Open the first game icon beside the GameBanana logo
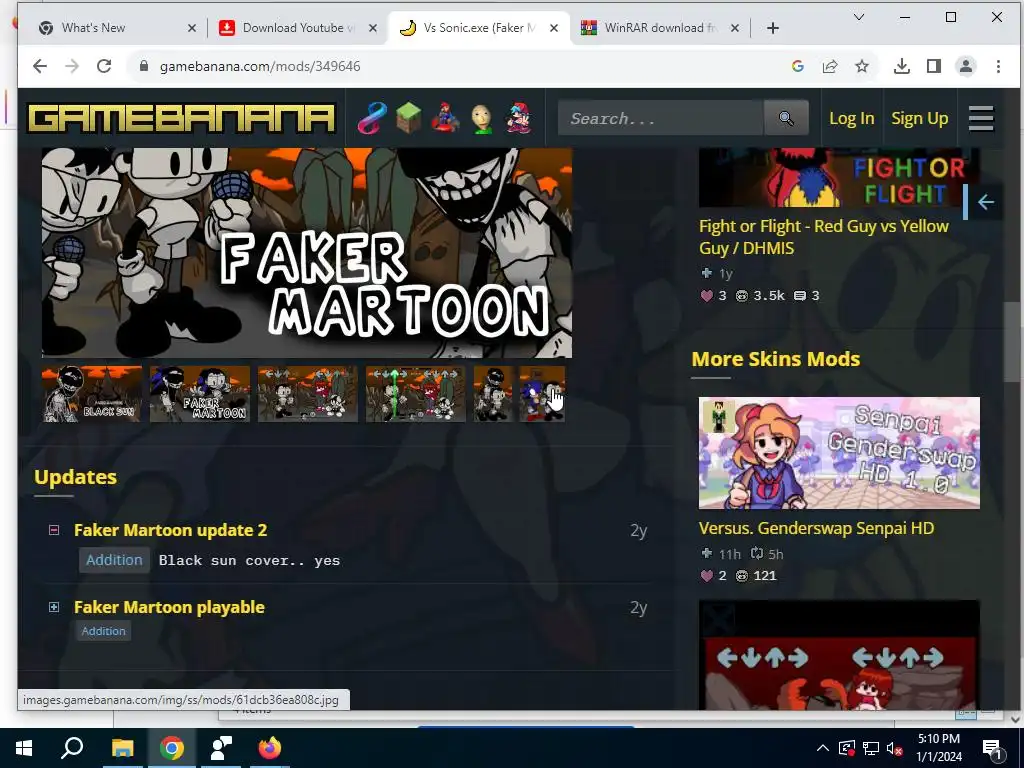Image resolution: width=1024 pixels, height=768 pixels. [x=372, y=118]
